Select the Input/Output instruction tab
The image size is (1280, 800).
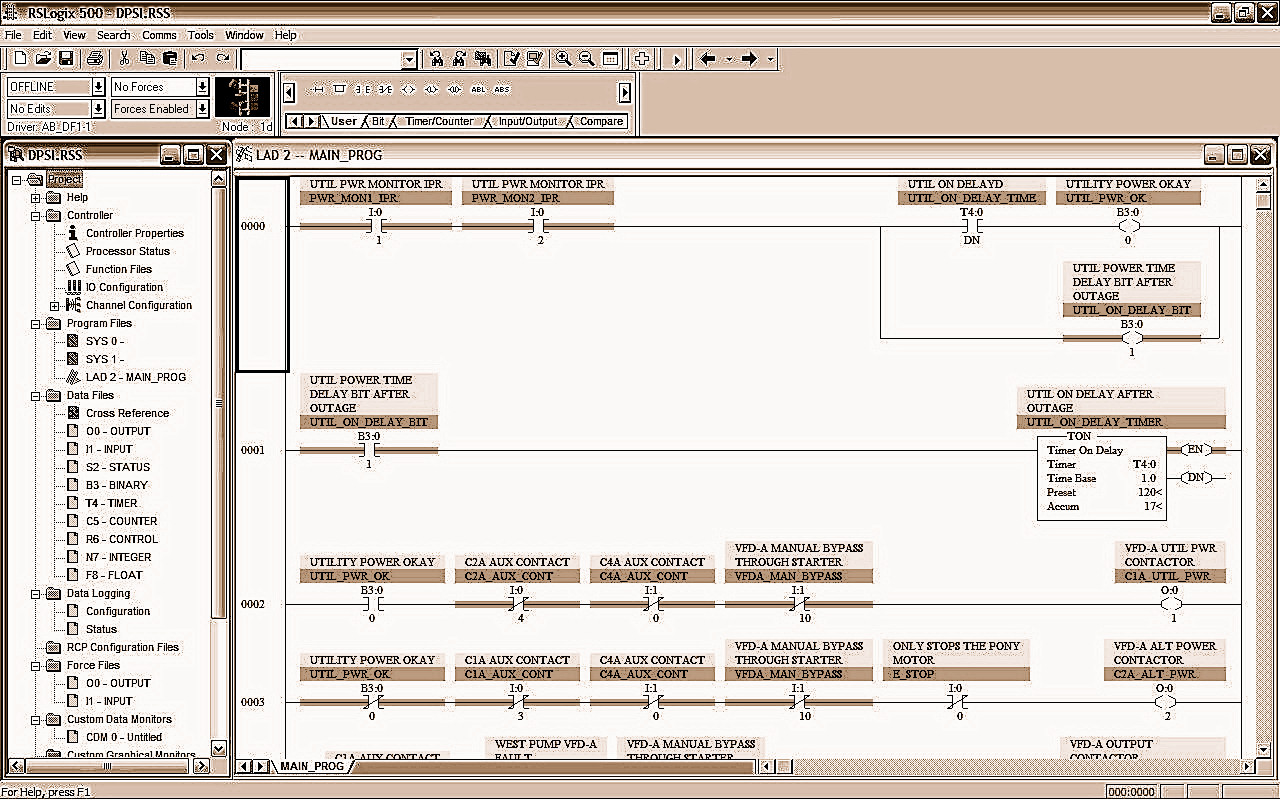pyautogui.click(x=527, y=121)
